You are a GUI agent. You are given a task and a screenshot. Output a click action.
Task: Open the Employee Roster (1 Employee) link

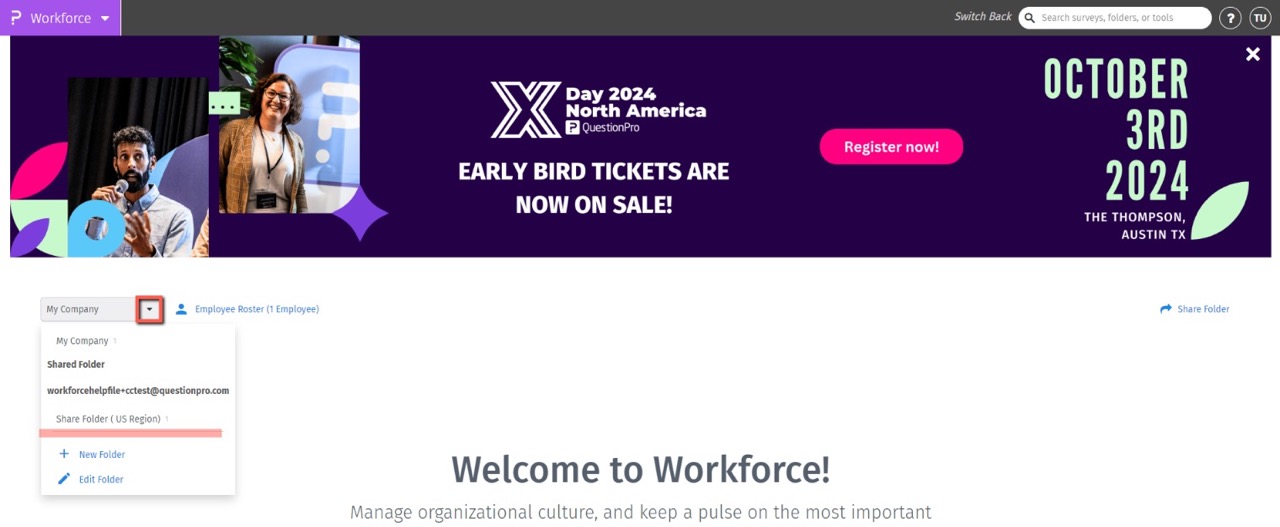click(x=256, y=309)
